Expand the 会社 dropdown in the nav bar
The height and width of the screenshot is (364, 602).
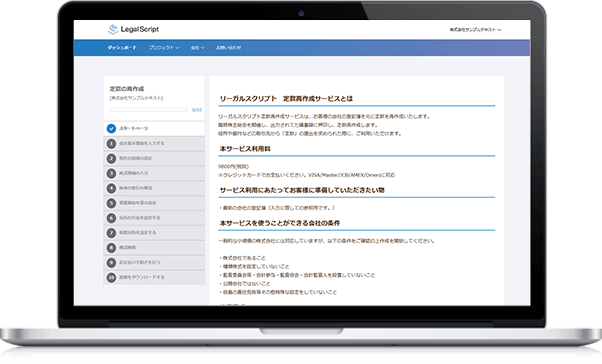click(197, 48)
